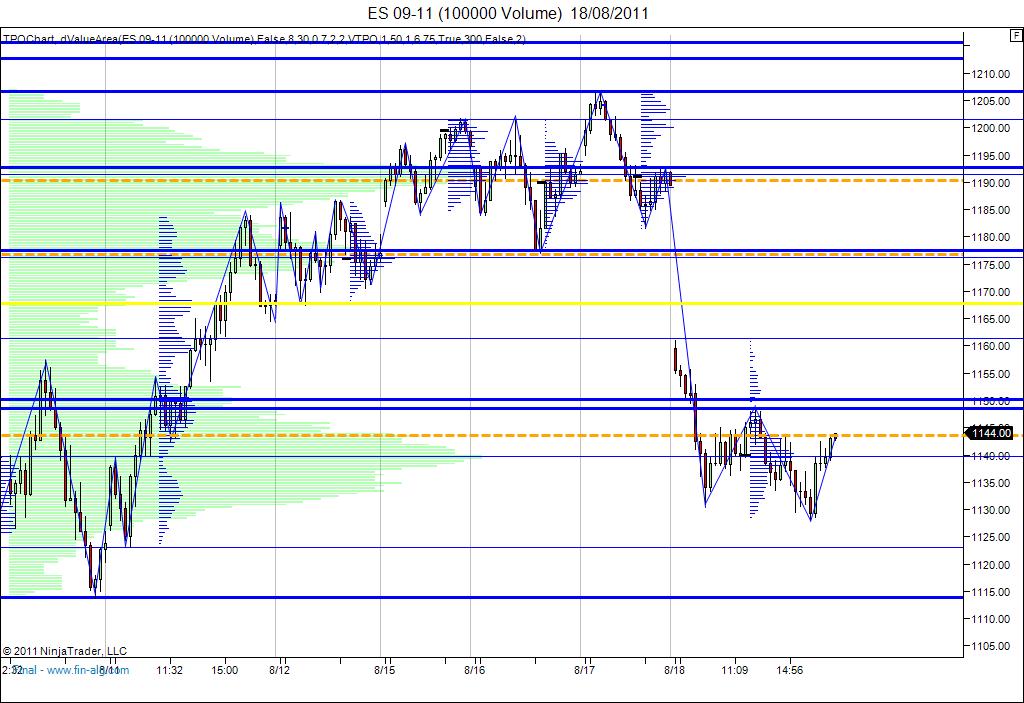Open the www.fin-alg.com link
Viewport: 1024px width, 703px height.
point(88,670)
